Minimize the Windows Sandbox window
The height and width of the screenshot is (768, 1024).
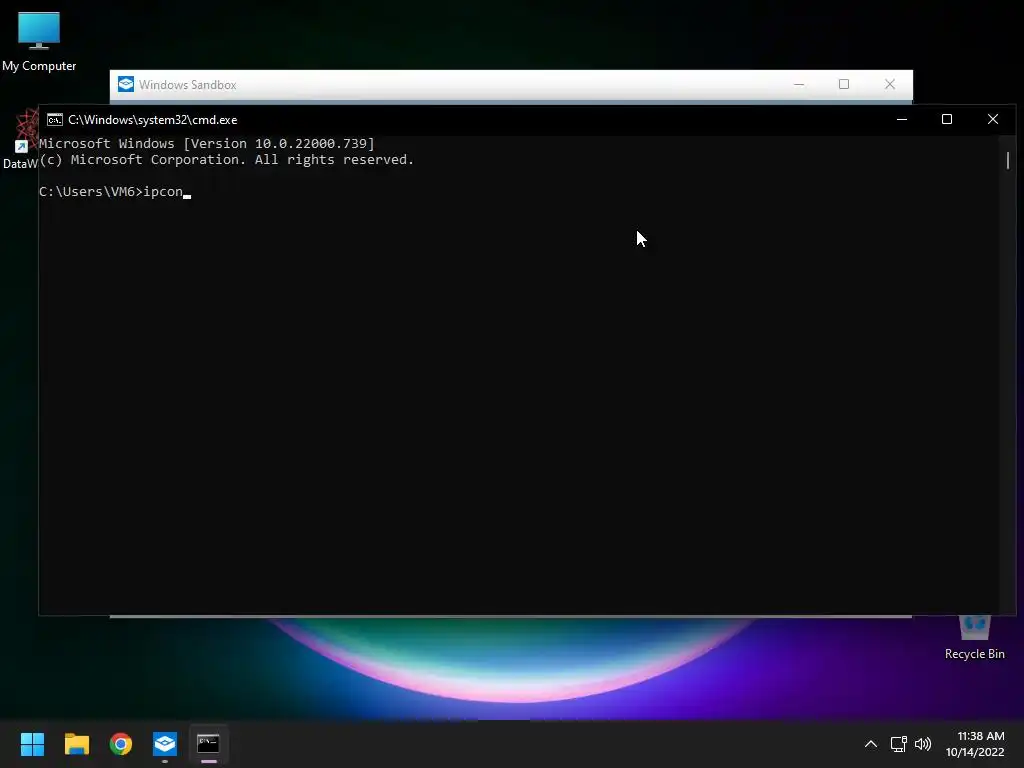[799, 84]
